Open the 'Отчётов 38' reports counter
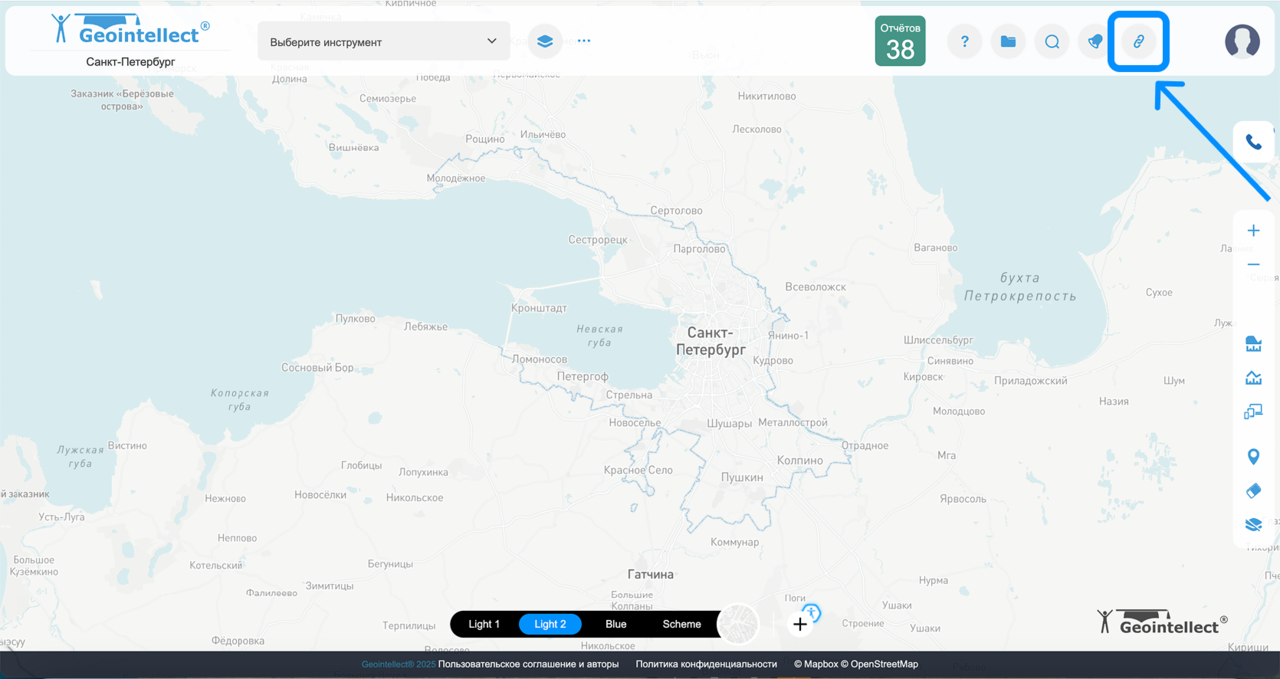 (900, 42)
